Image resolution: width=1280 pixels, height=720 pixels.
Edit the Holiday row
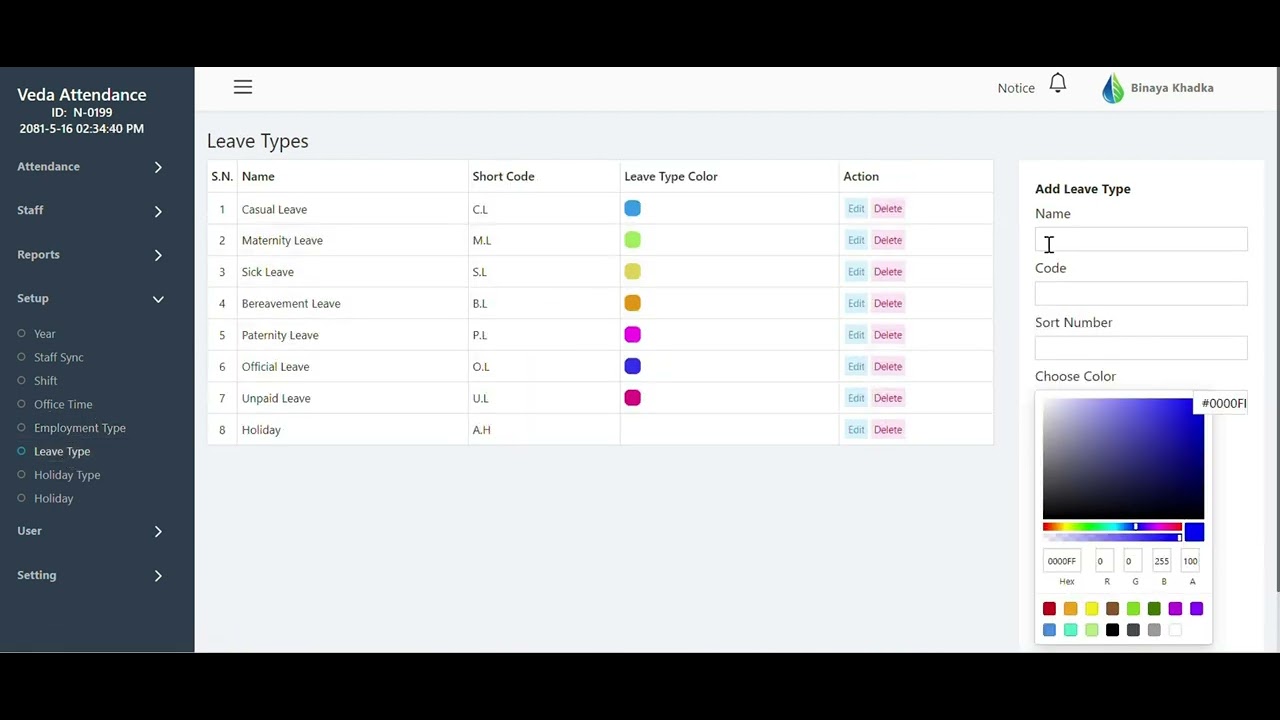[856, 430]
